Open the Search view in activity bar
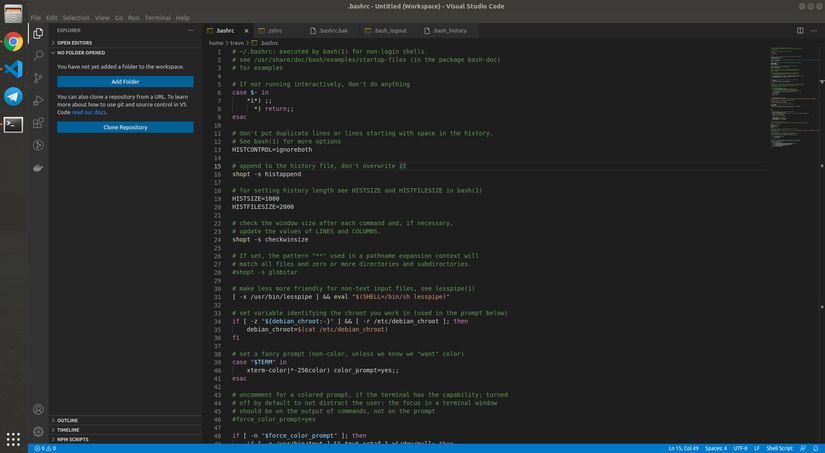 (x=38, y=55)
